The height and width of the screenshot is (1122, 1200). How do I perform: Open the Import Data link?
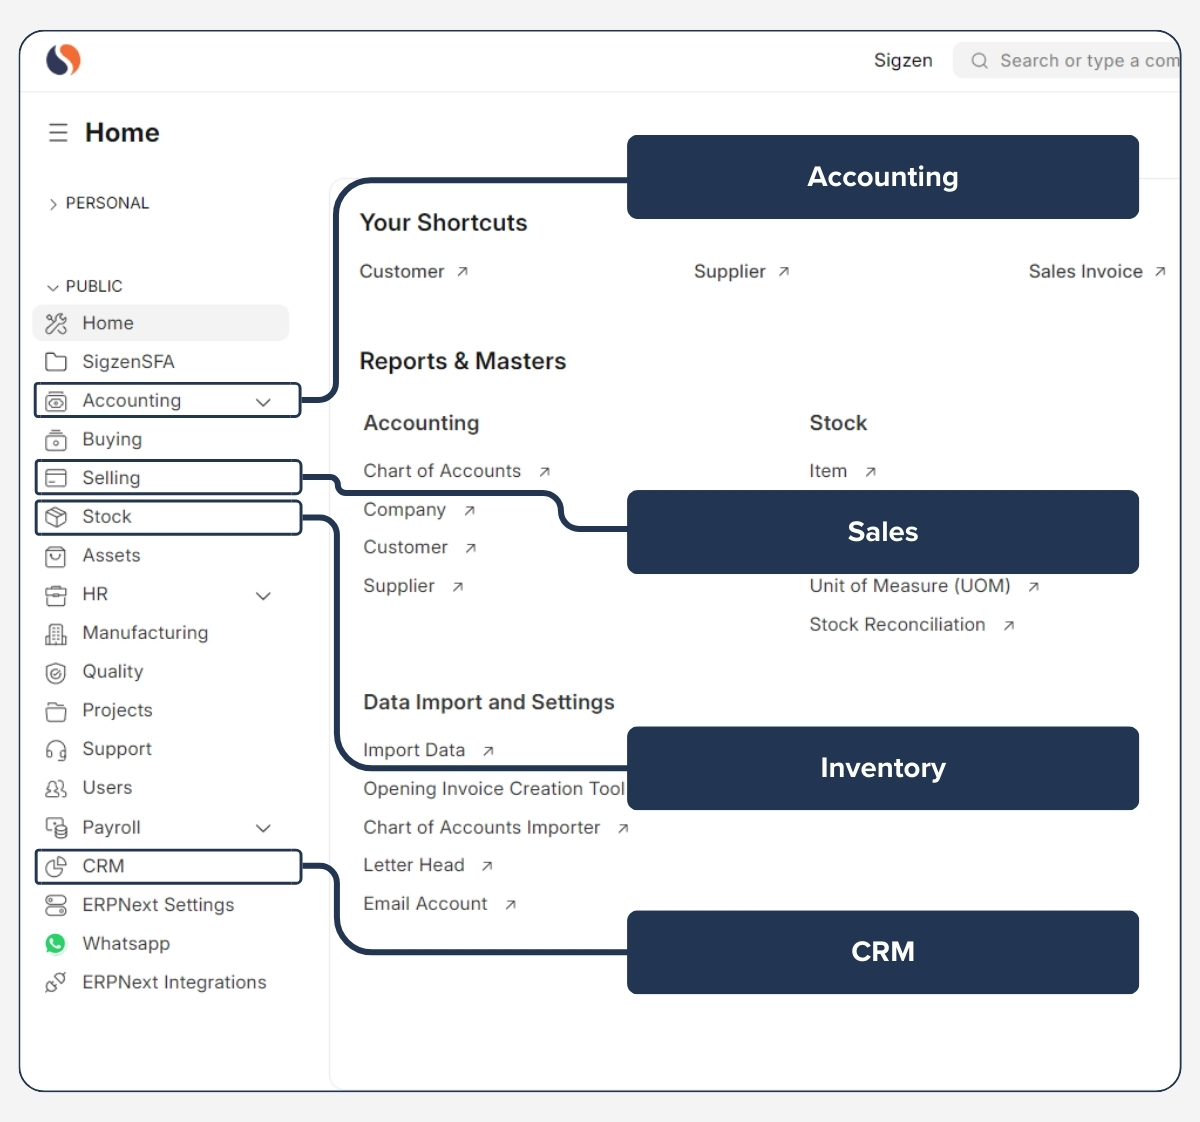pos(414,749)
